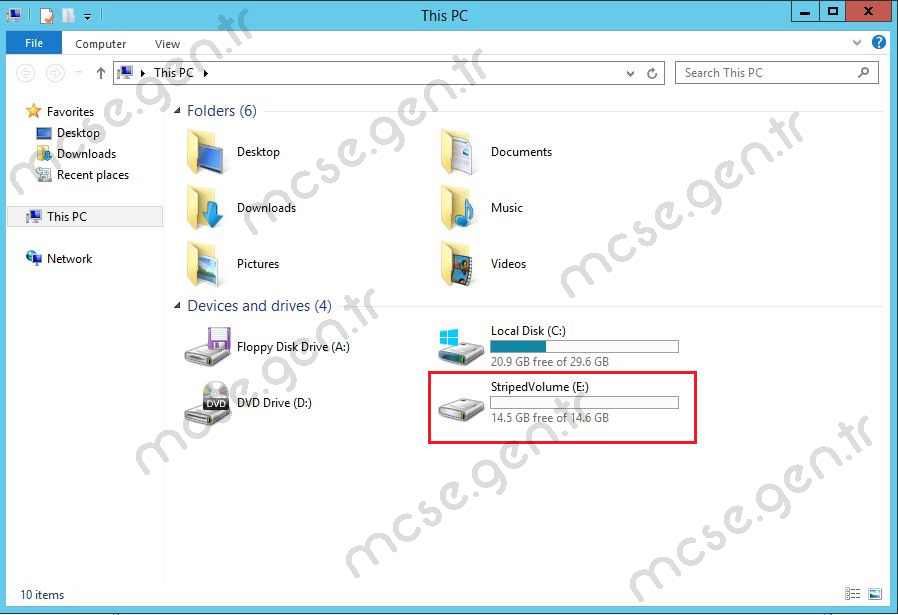Select the Local Disk (C:) drive icon
Image resolution: width=898 pixels, height=615 pixels.
coord(461,346)
